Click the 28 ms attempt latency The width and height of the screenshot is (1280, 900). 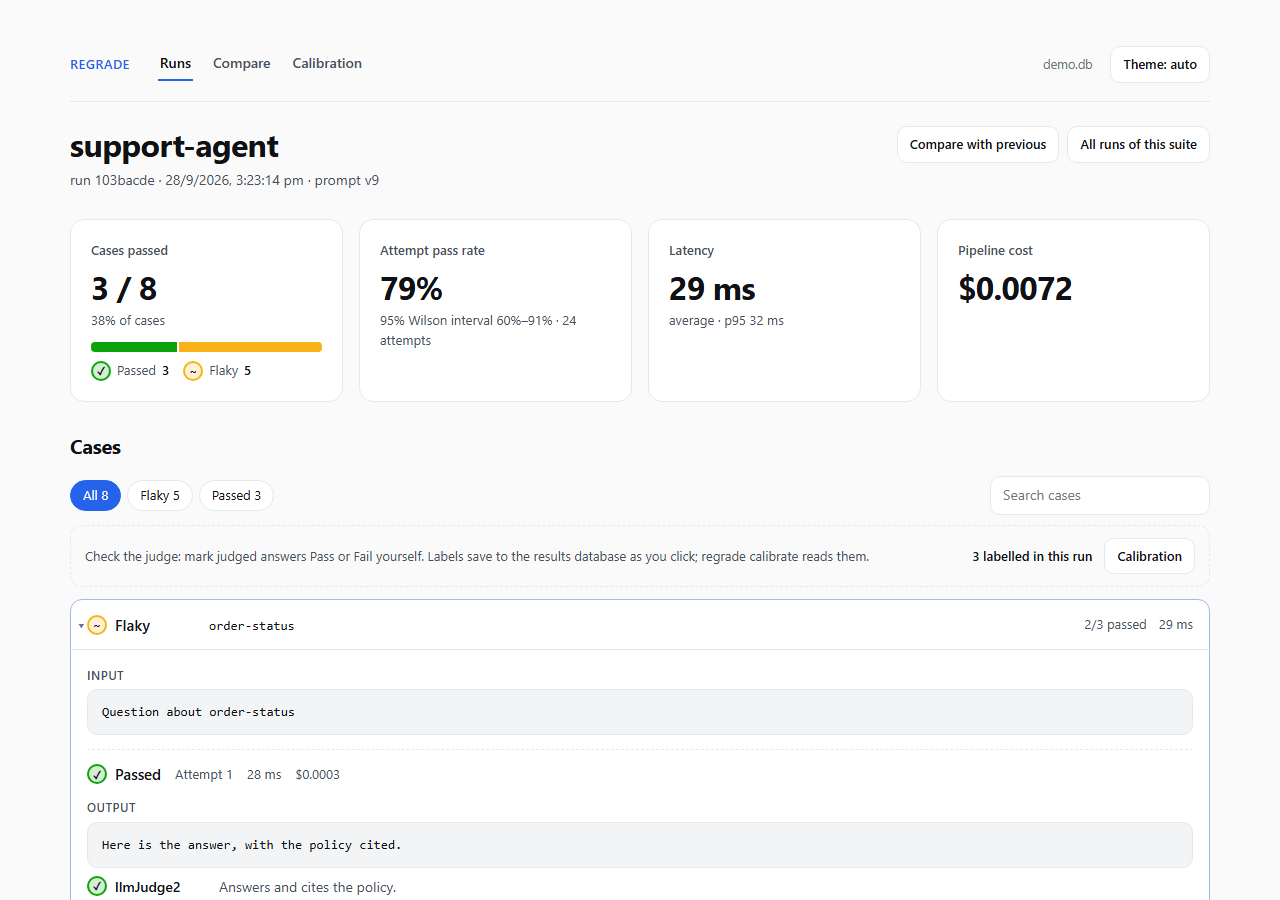[x=264, y=774]
